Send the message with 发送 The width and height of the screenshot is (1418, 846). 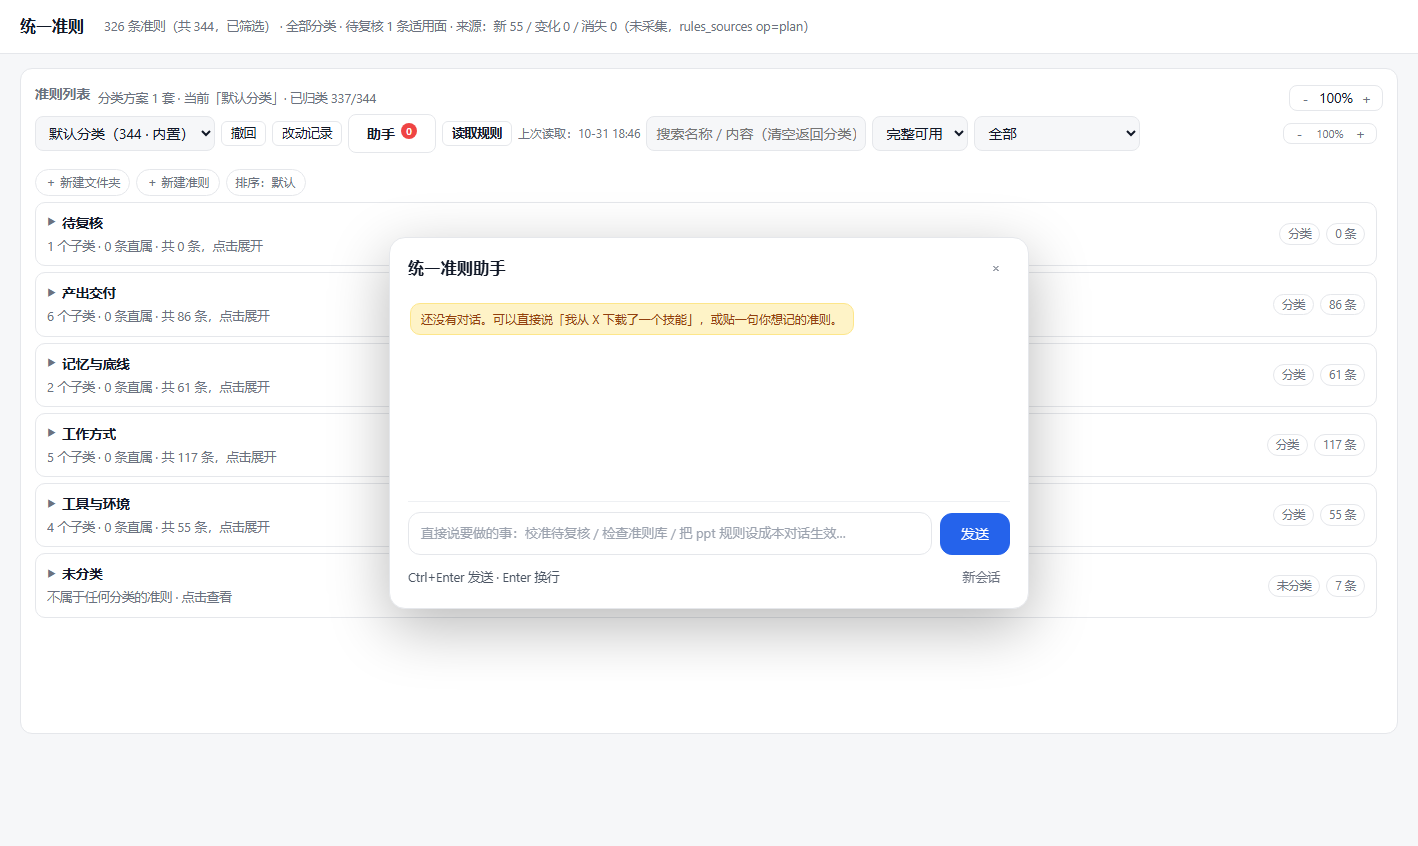click(x=975, y=534)
